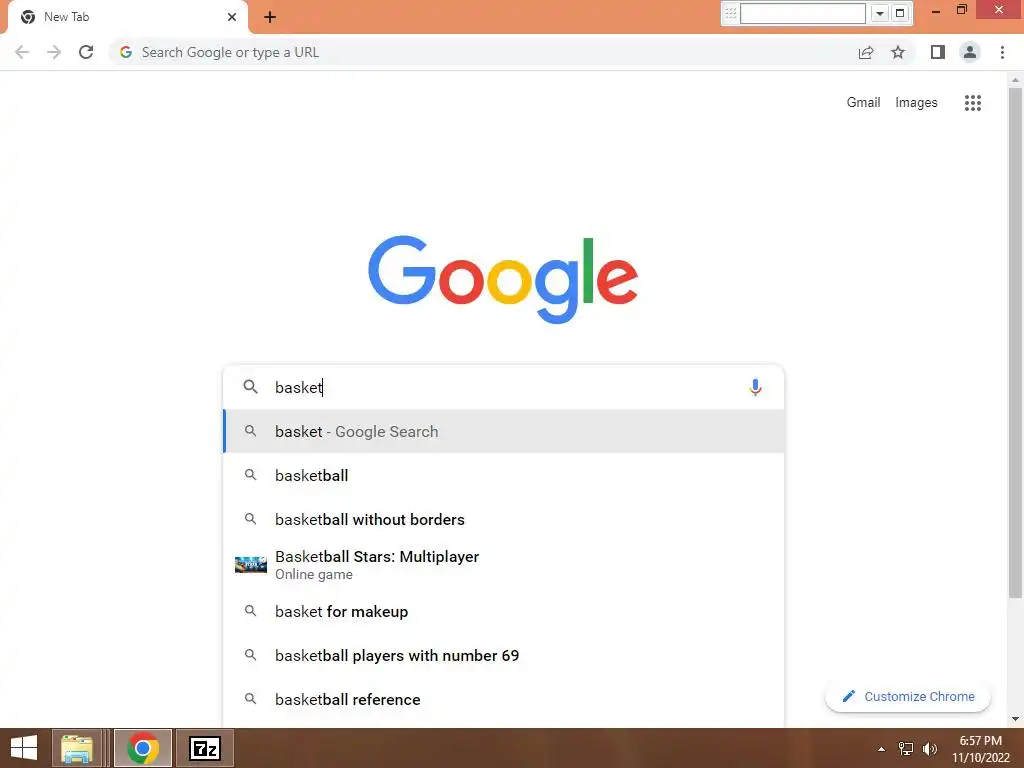The height and width of the screenshot is (768, 1024).
Task: Go forward using the browser forward arrow
Action: [54, 52]
